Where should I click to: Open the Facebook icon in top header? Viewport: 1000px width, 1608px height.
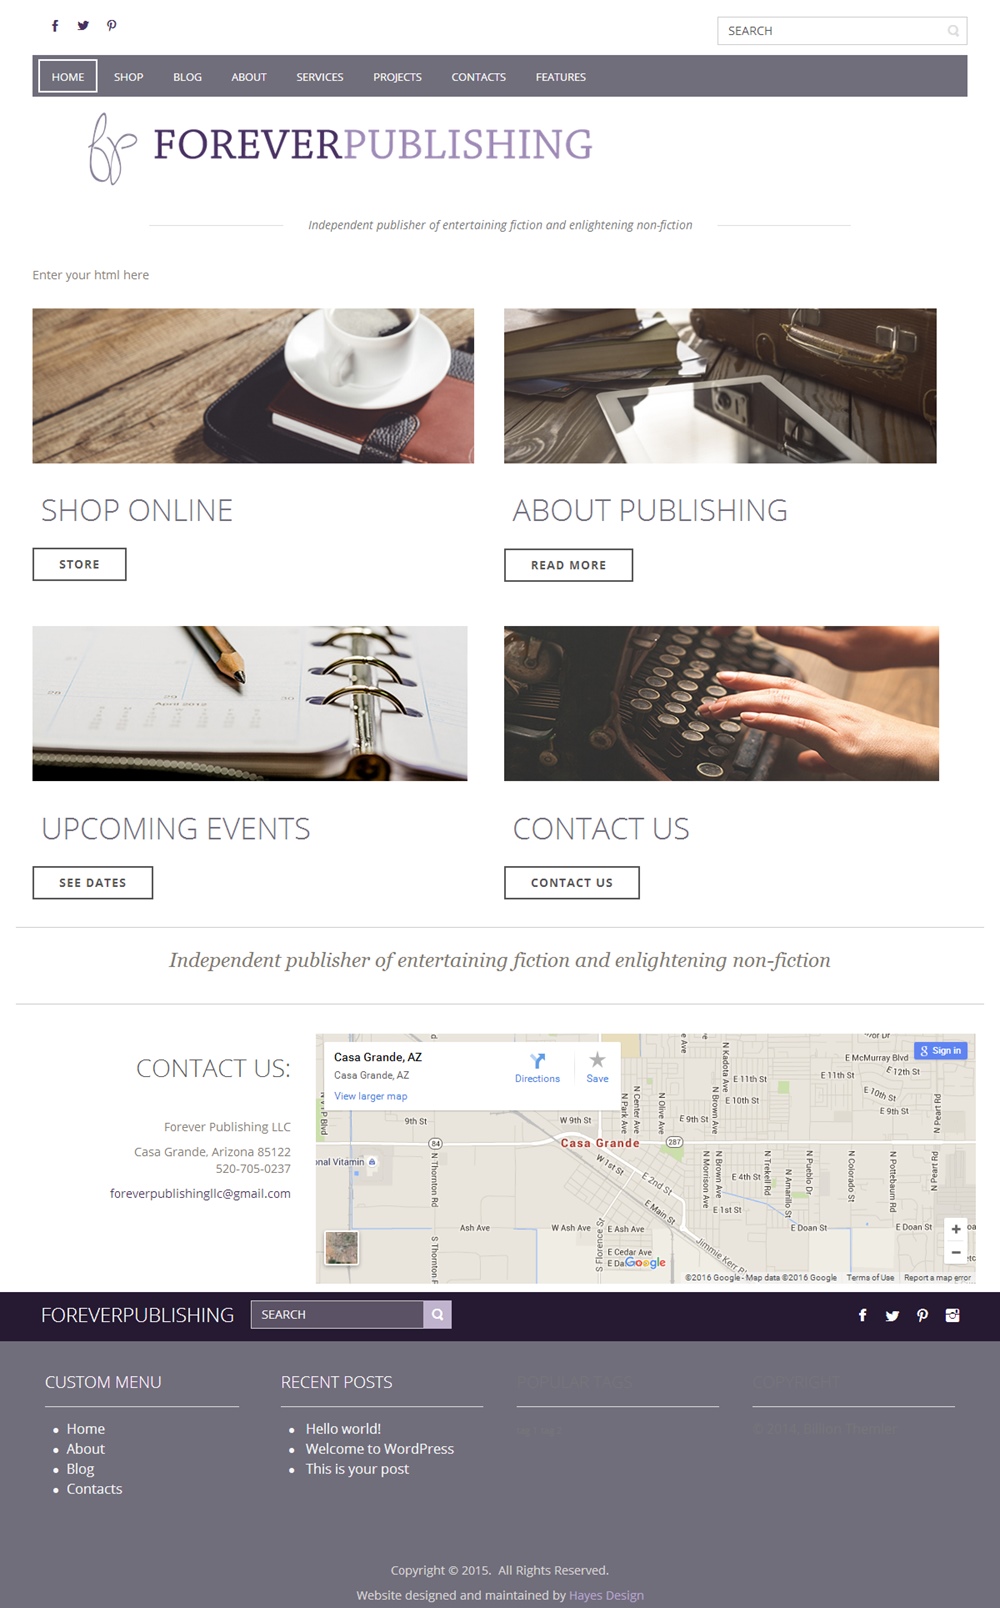[55, 26]
